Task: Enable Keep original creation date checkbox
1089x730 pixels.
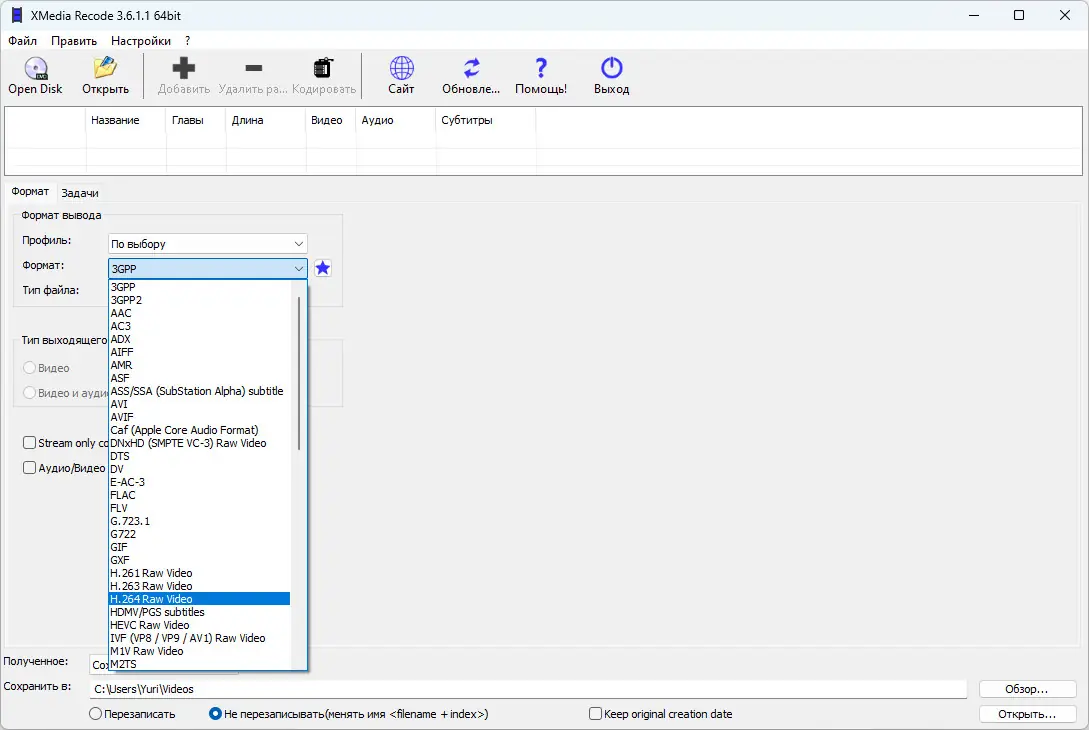Action: tap(595, 713)
